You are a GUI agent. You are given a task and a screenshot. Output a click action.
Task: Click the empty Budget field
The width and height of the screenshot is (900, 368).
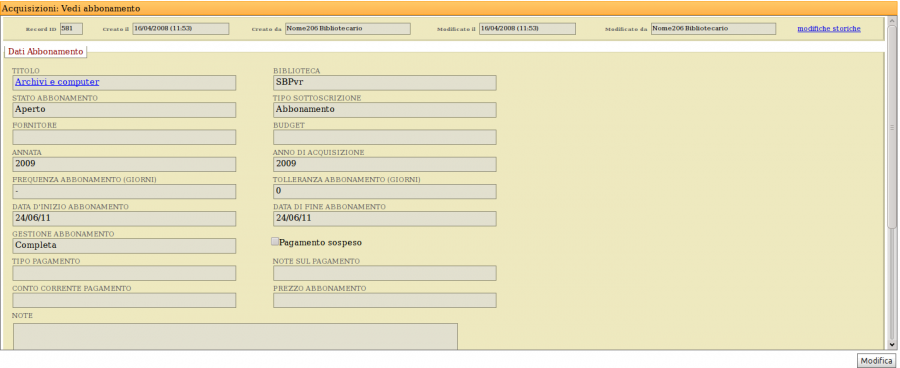click(x=385, y=137)
